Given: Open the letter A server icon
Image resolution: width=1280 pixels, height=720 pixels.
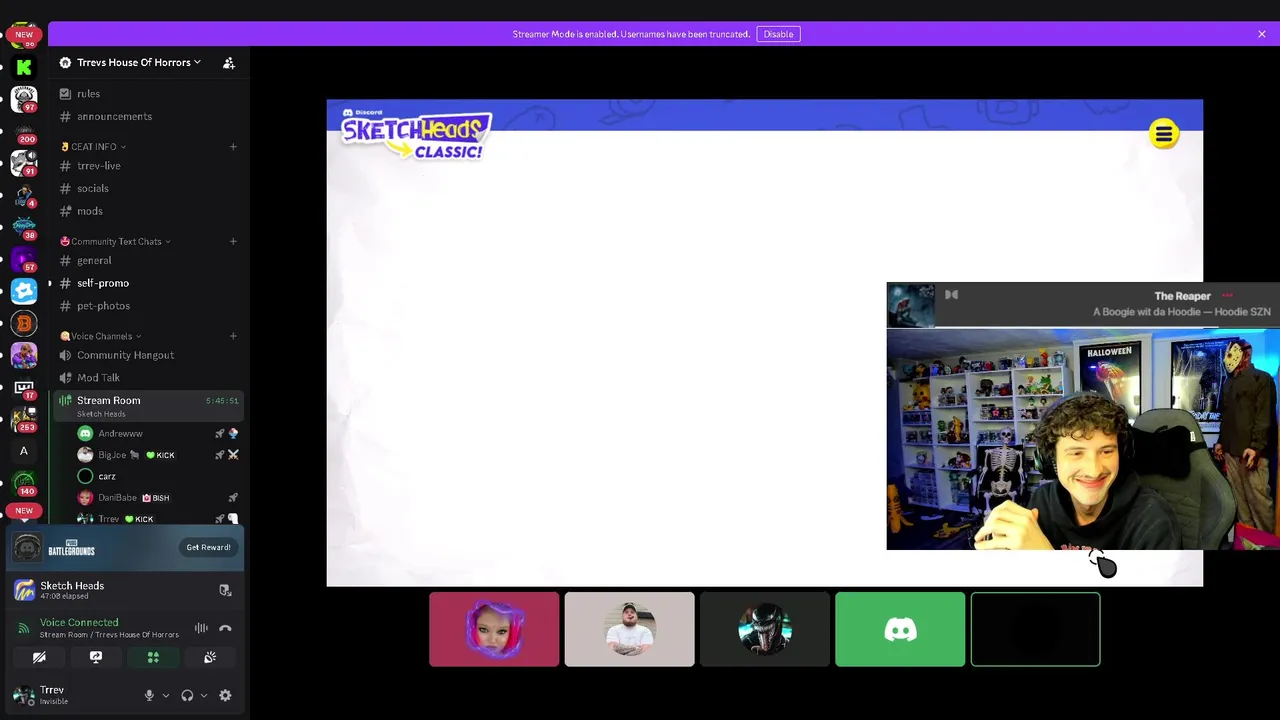Looking at the screenshot, I should coord(24,451).
